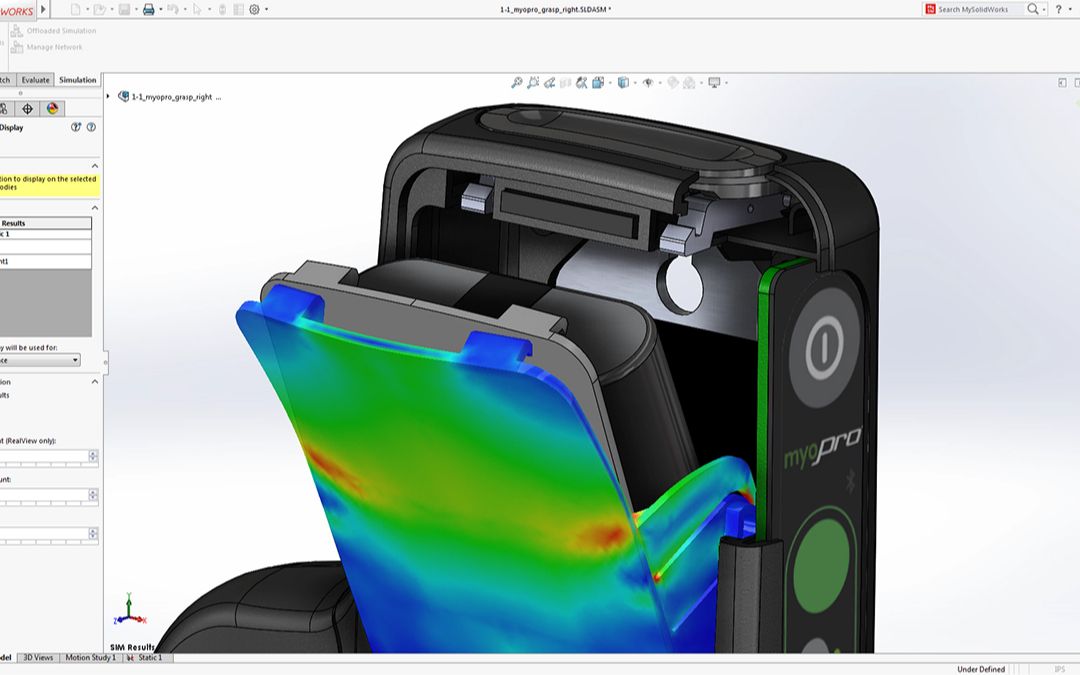Click the transparency amount stepper control
1080x675 pixels.
(x=93, y=494)
